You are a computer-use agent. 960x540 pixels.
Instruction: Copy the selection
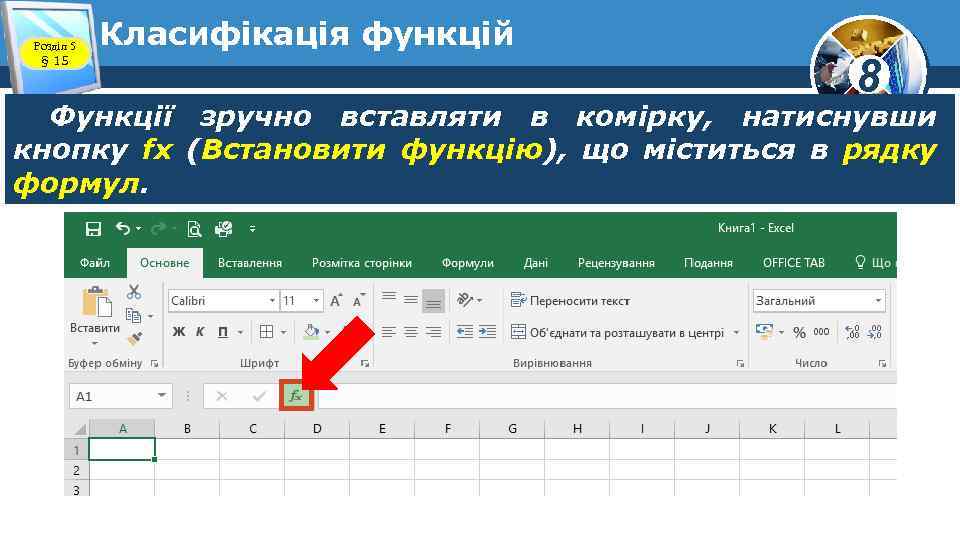pyautogui.click(x=133, y=315)
